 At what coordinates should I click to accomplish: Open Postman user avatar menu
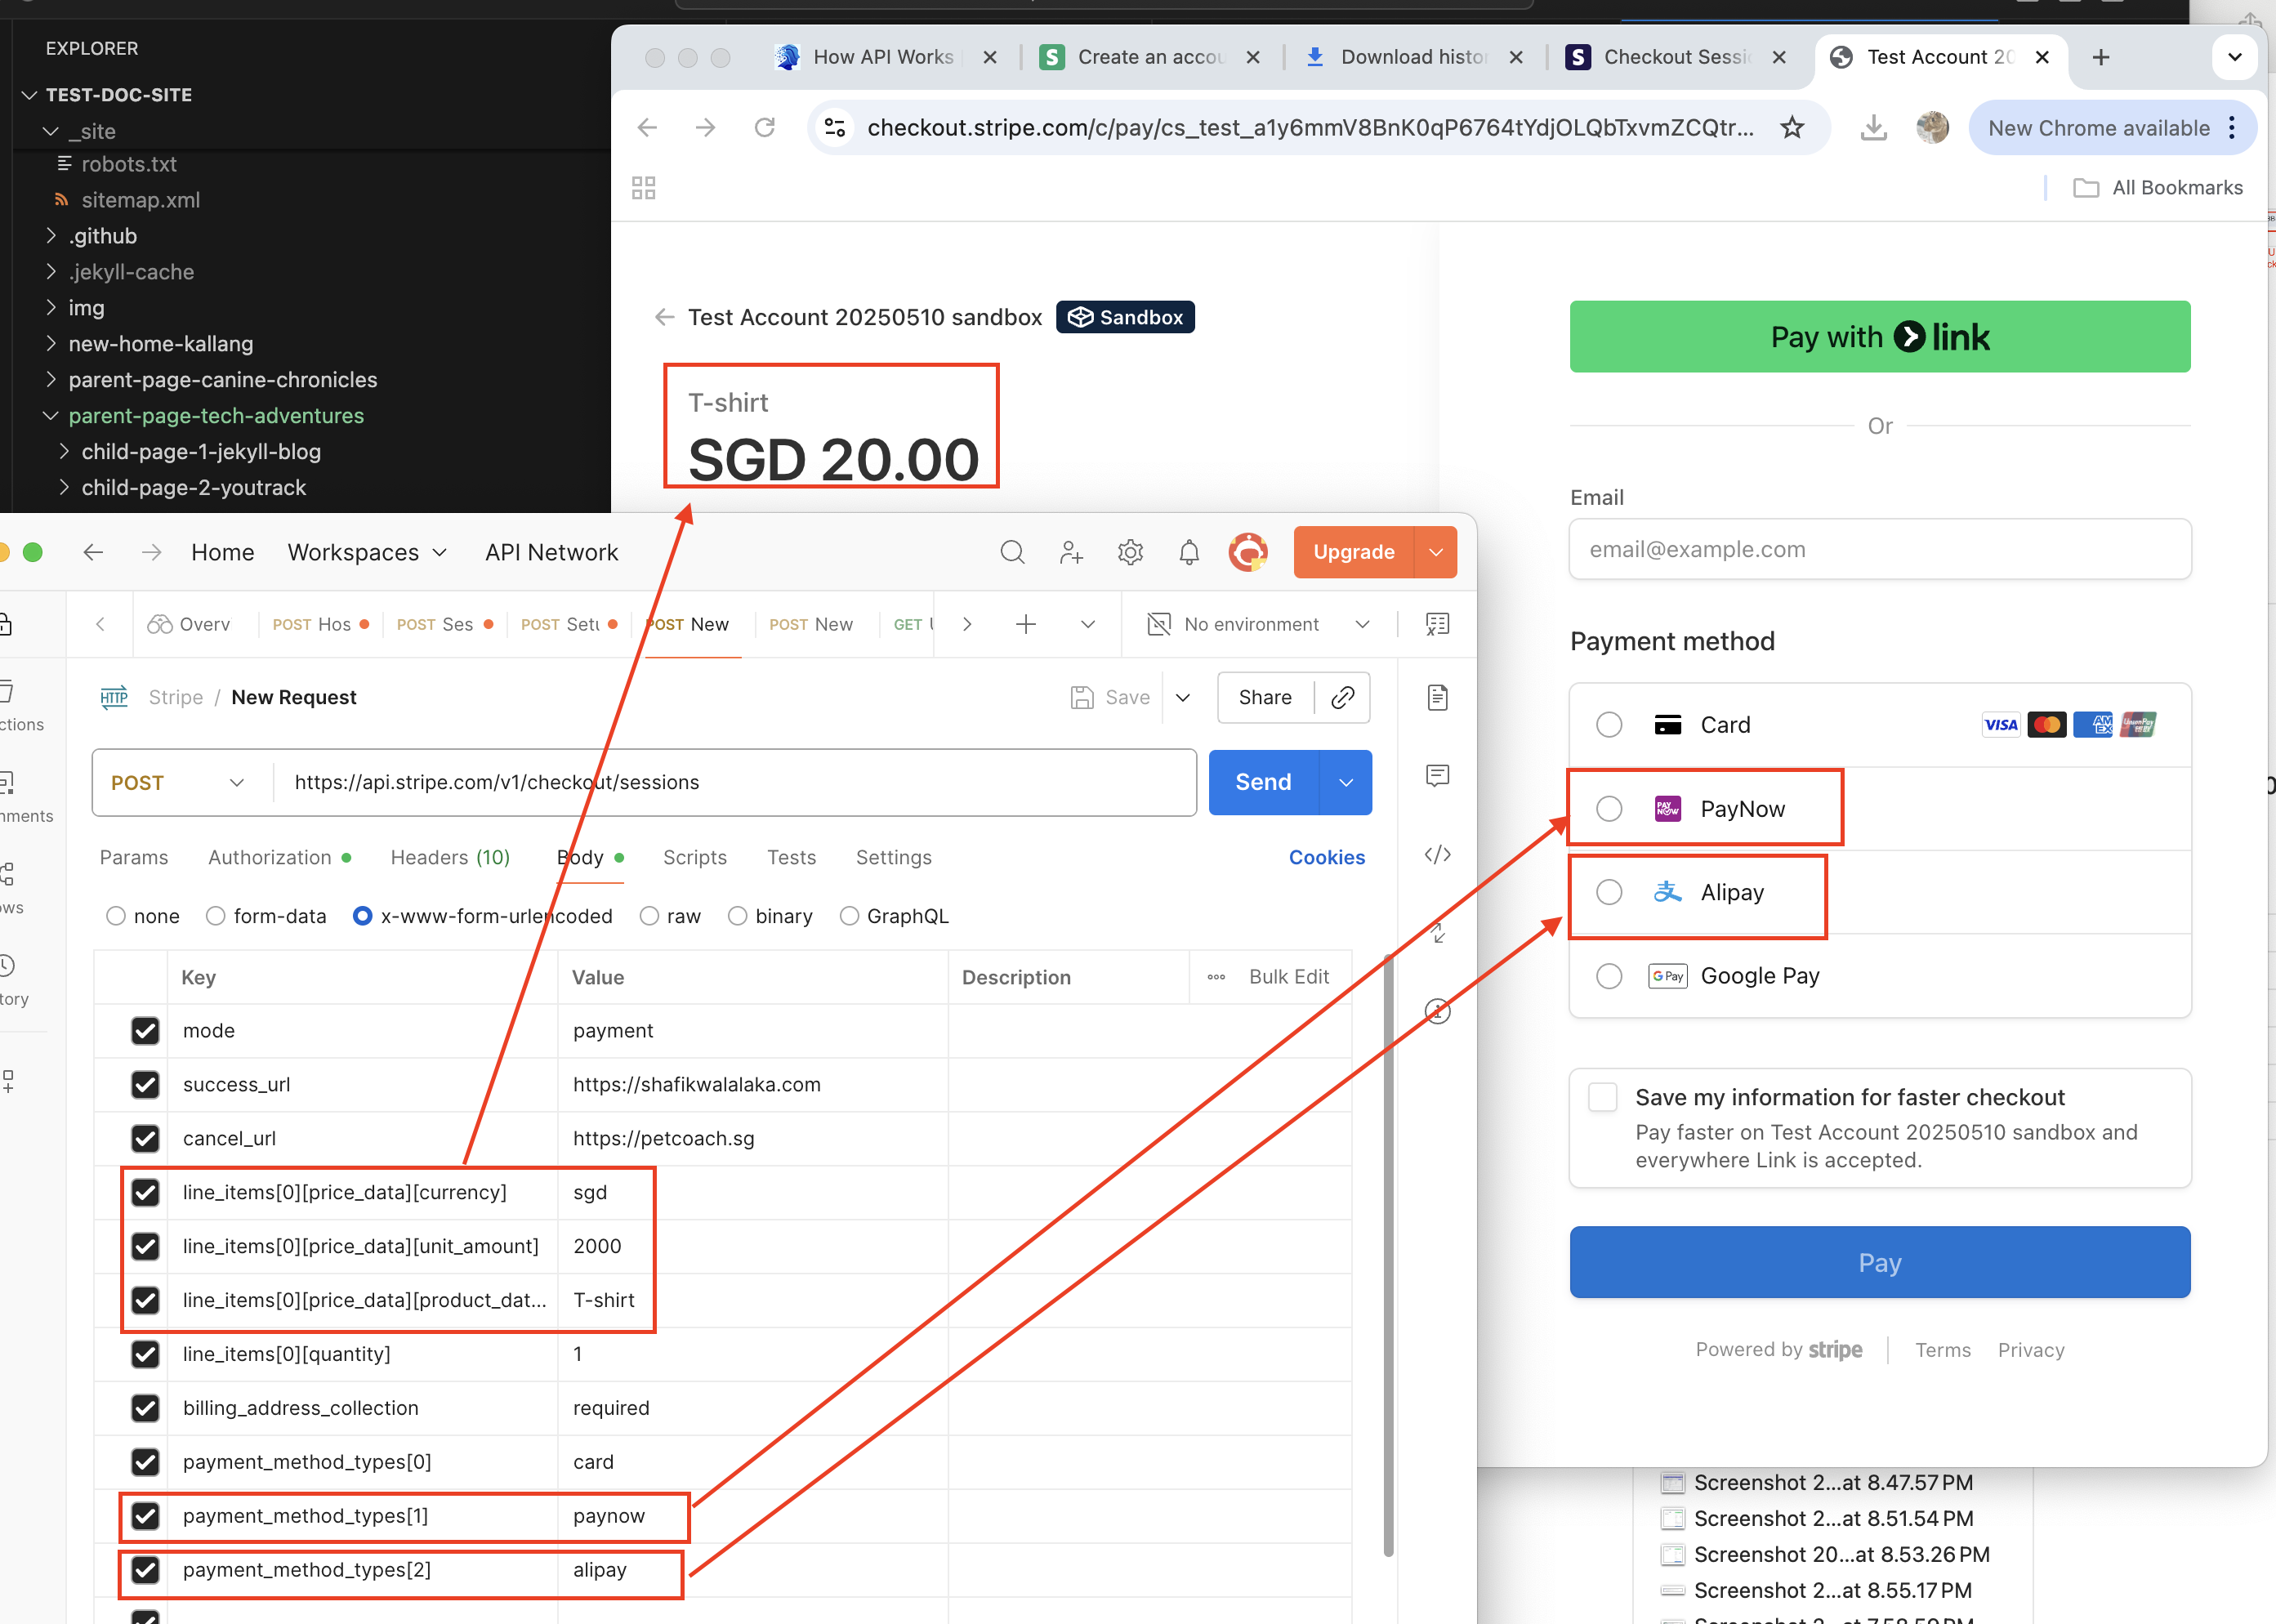point(1248,552)
